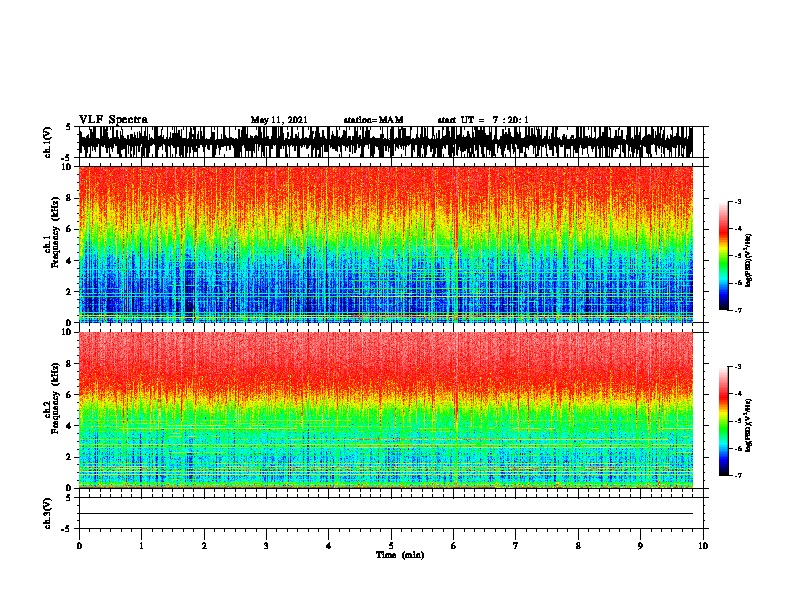The width and height of the screenshot is (792, 612).
Task: Click the time-axis tick label "6"
Action: (453, 546)
